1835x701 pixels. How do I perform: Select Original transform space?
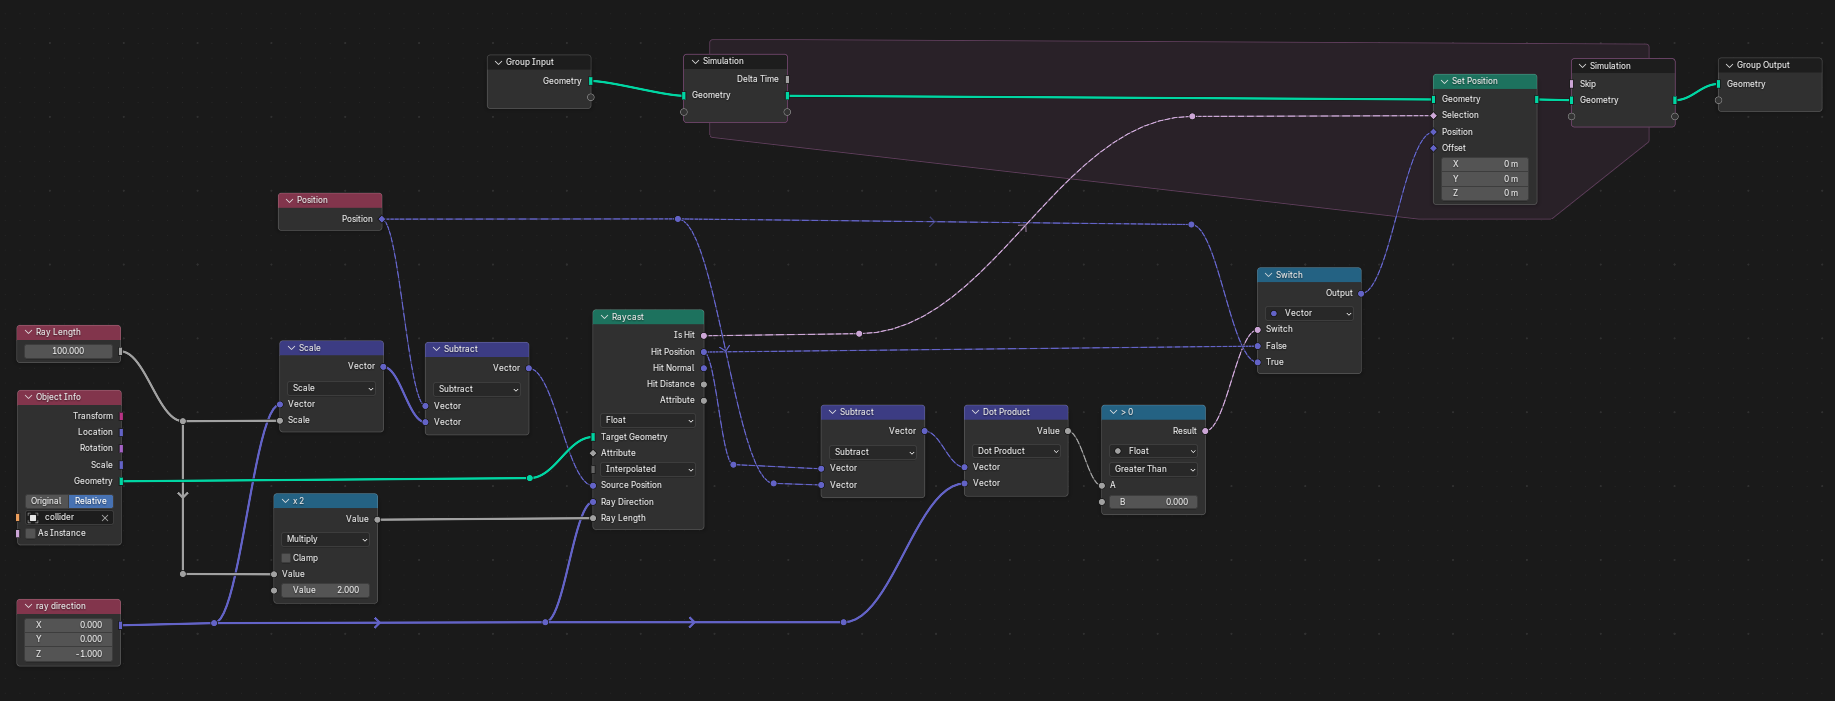click(x=46, y=501)
